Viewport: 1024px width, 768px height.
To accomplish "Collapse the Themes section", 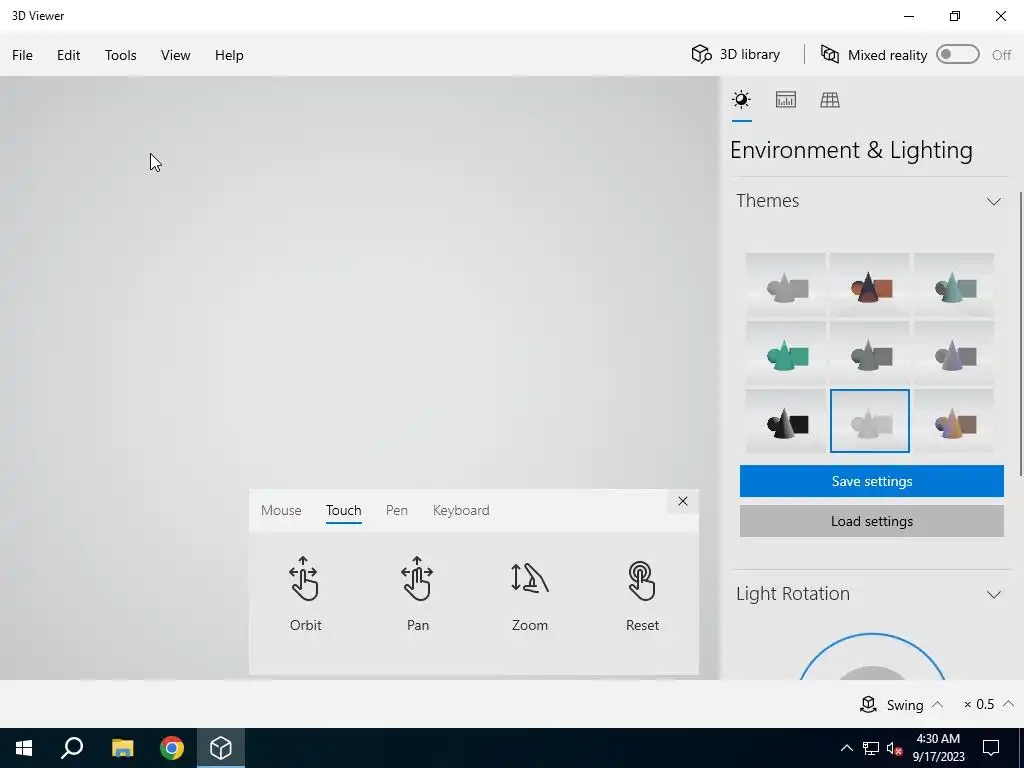I will (993, 201).
